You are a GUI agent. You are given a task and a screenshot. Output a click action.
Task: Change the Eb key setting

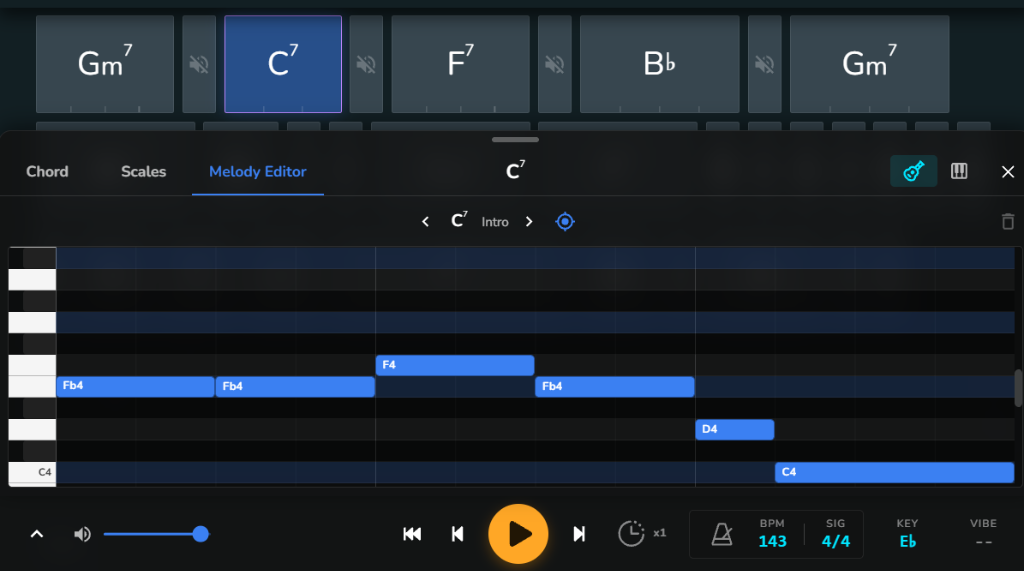[x=908, y=542]
